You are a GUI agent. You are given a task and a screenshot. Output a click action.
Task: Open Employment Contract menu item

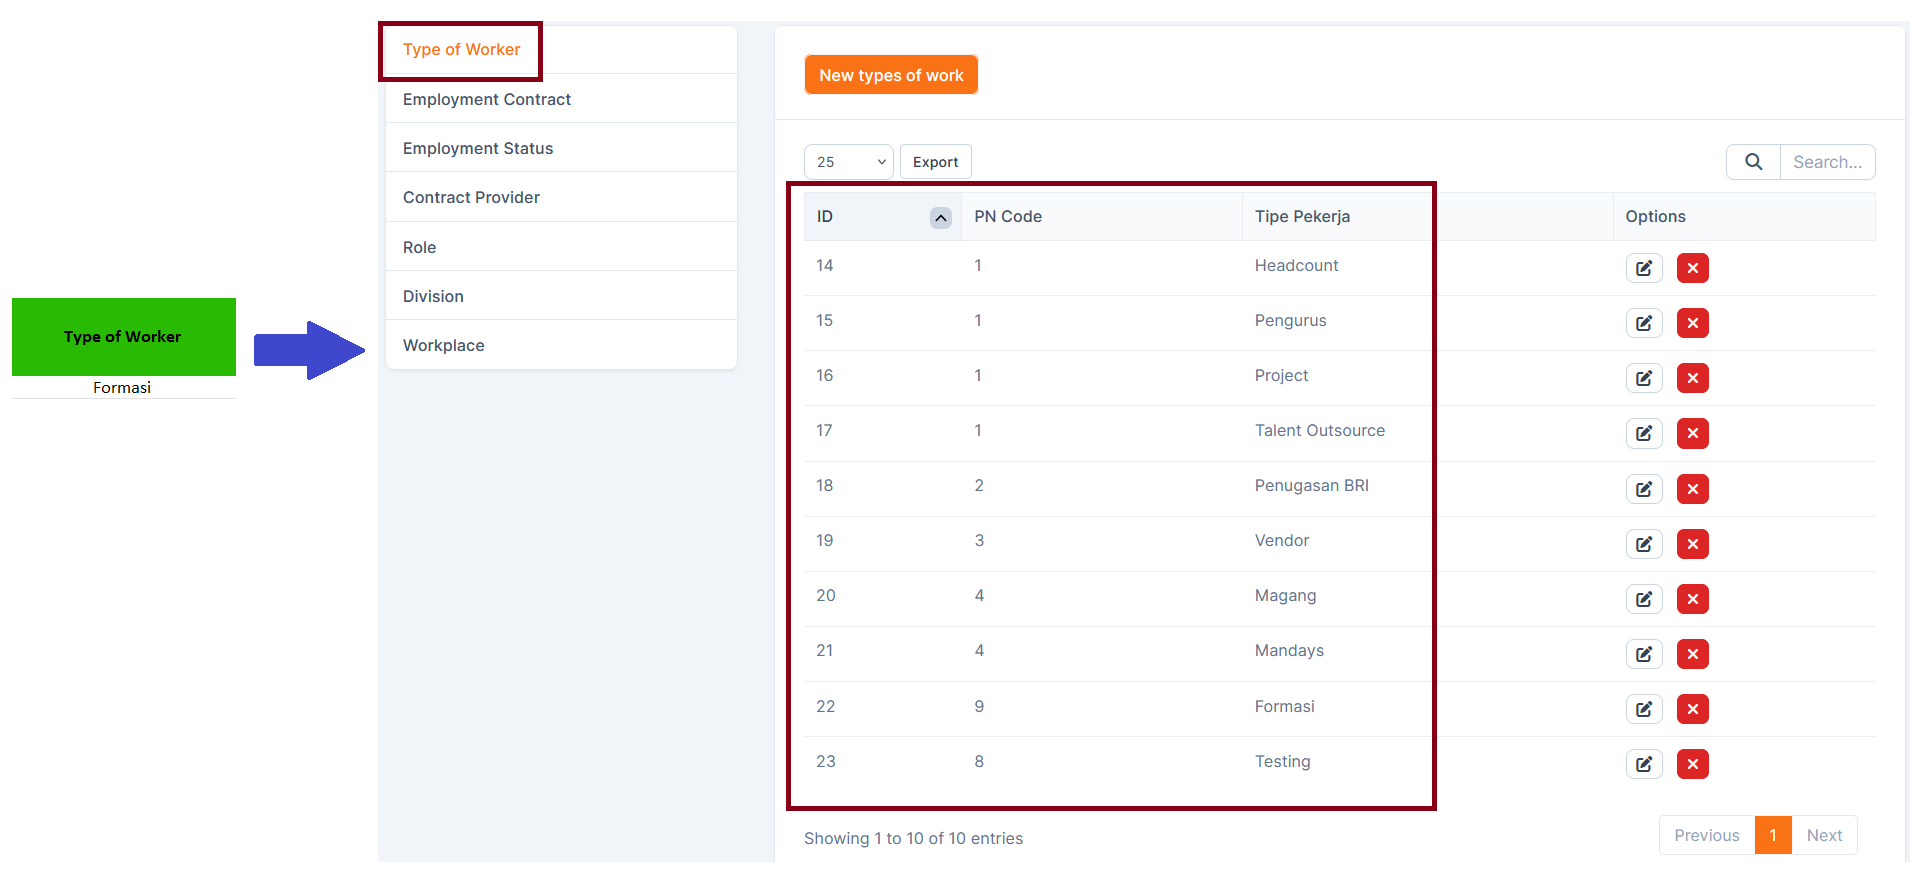487,99
